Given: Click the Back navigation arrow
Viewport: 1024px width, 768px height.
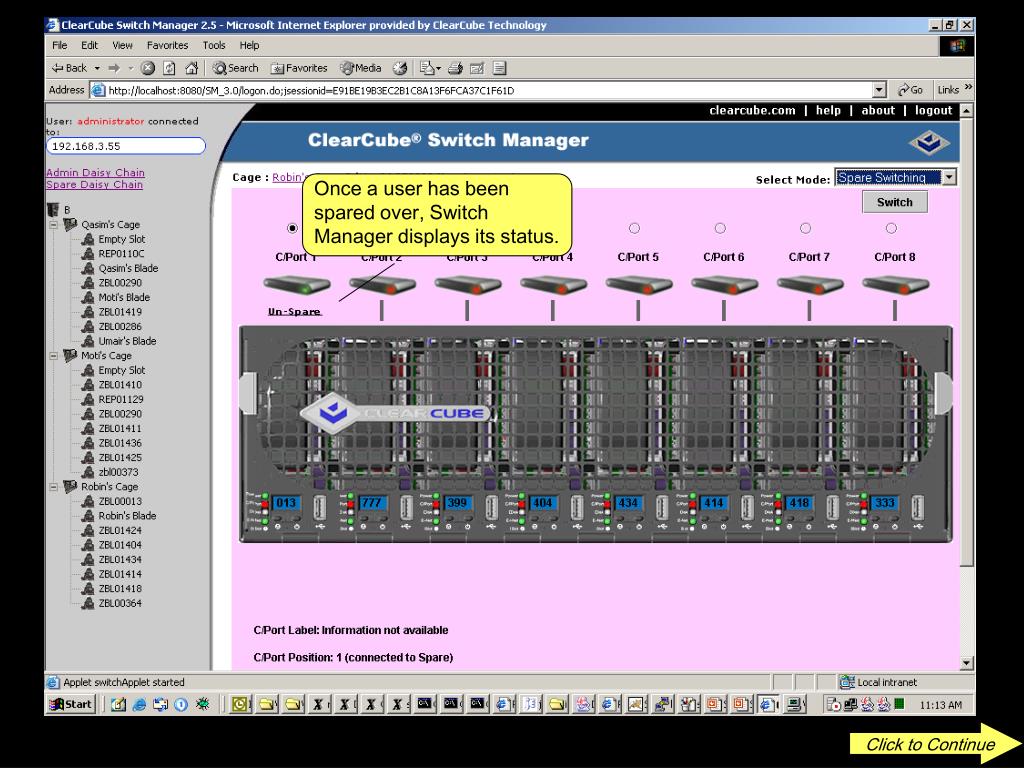Looking at the screenshot, I should point(69,68).
